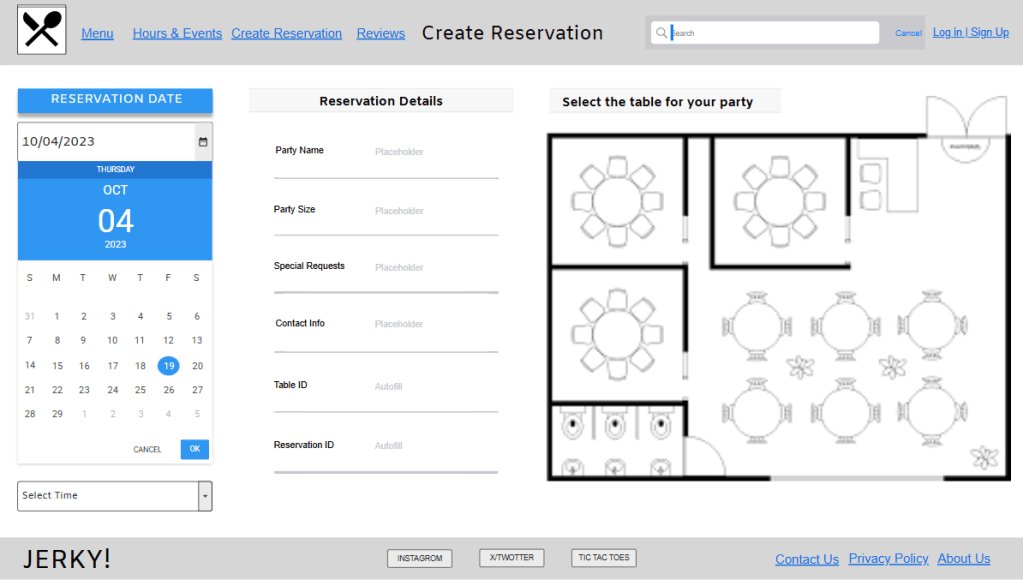View the Privacy Policy
Viewport: 1023px width, 580px height.
(x=888, y=558)
